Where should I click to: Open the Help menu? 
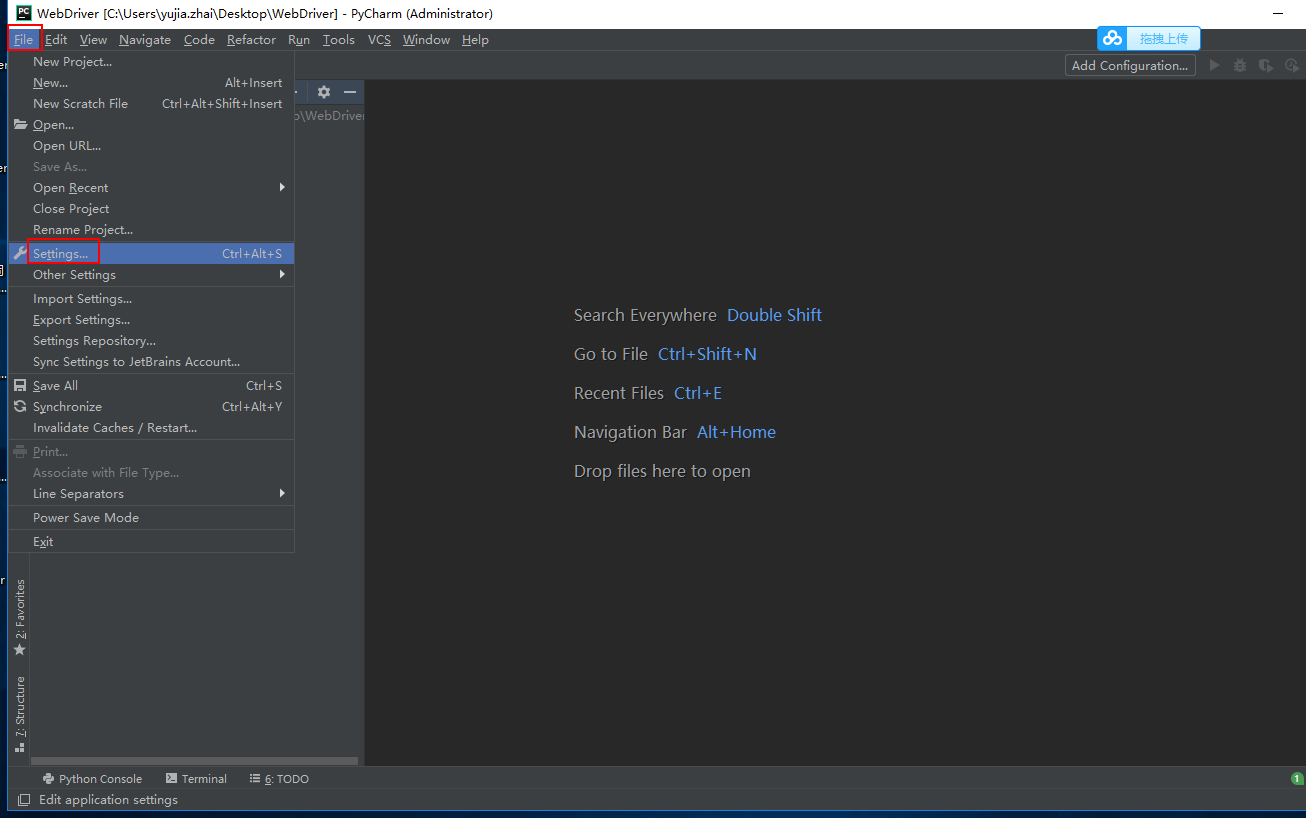475,40
